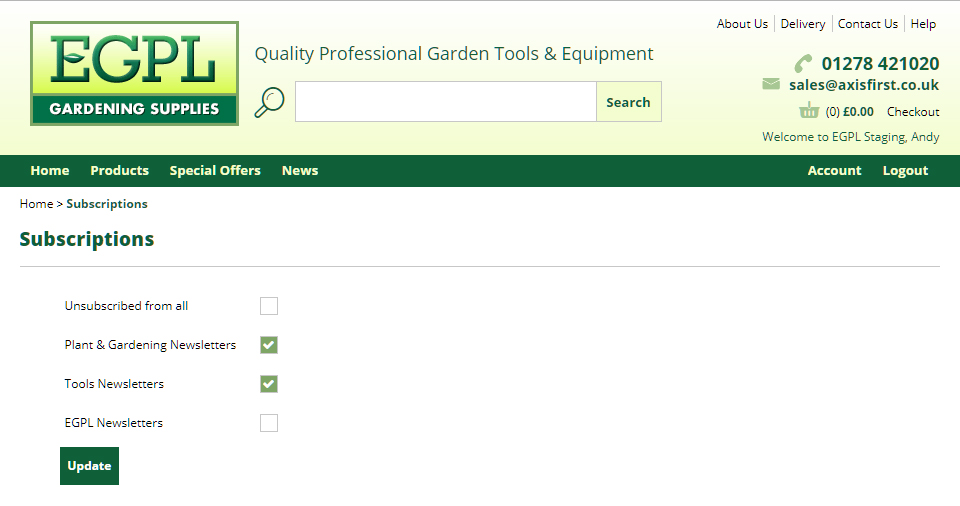This screenshot has height=506, width=960.
Task: Click Welcome to EGPL Staging, Andy text
Action: coord(850,137)
